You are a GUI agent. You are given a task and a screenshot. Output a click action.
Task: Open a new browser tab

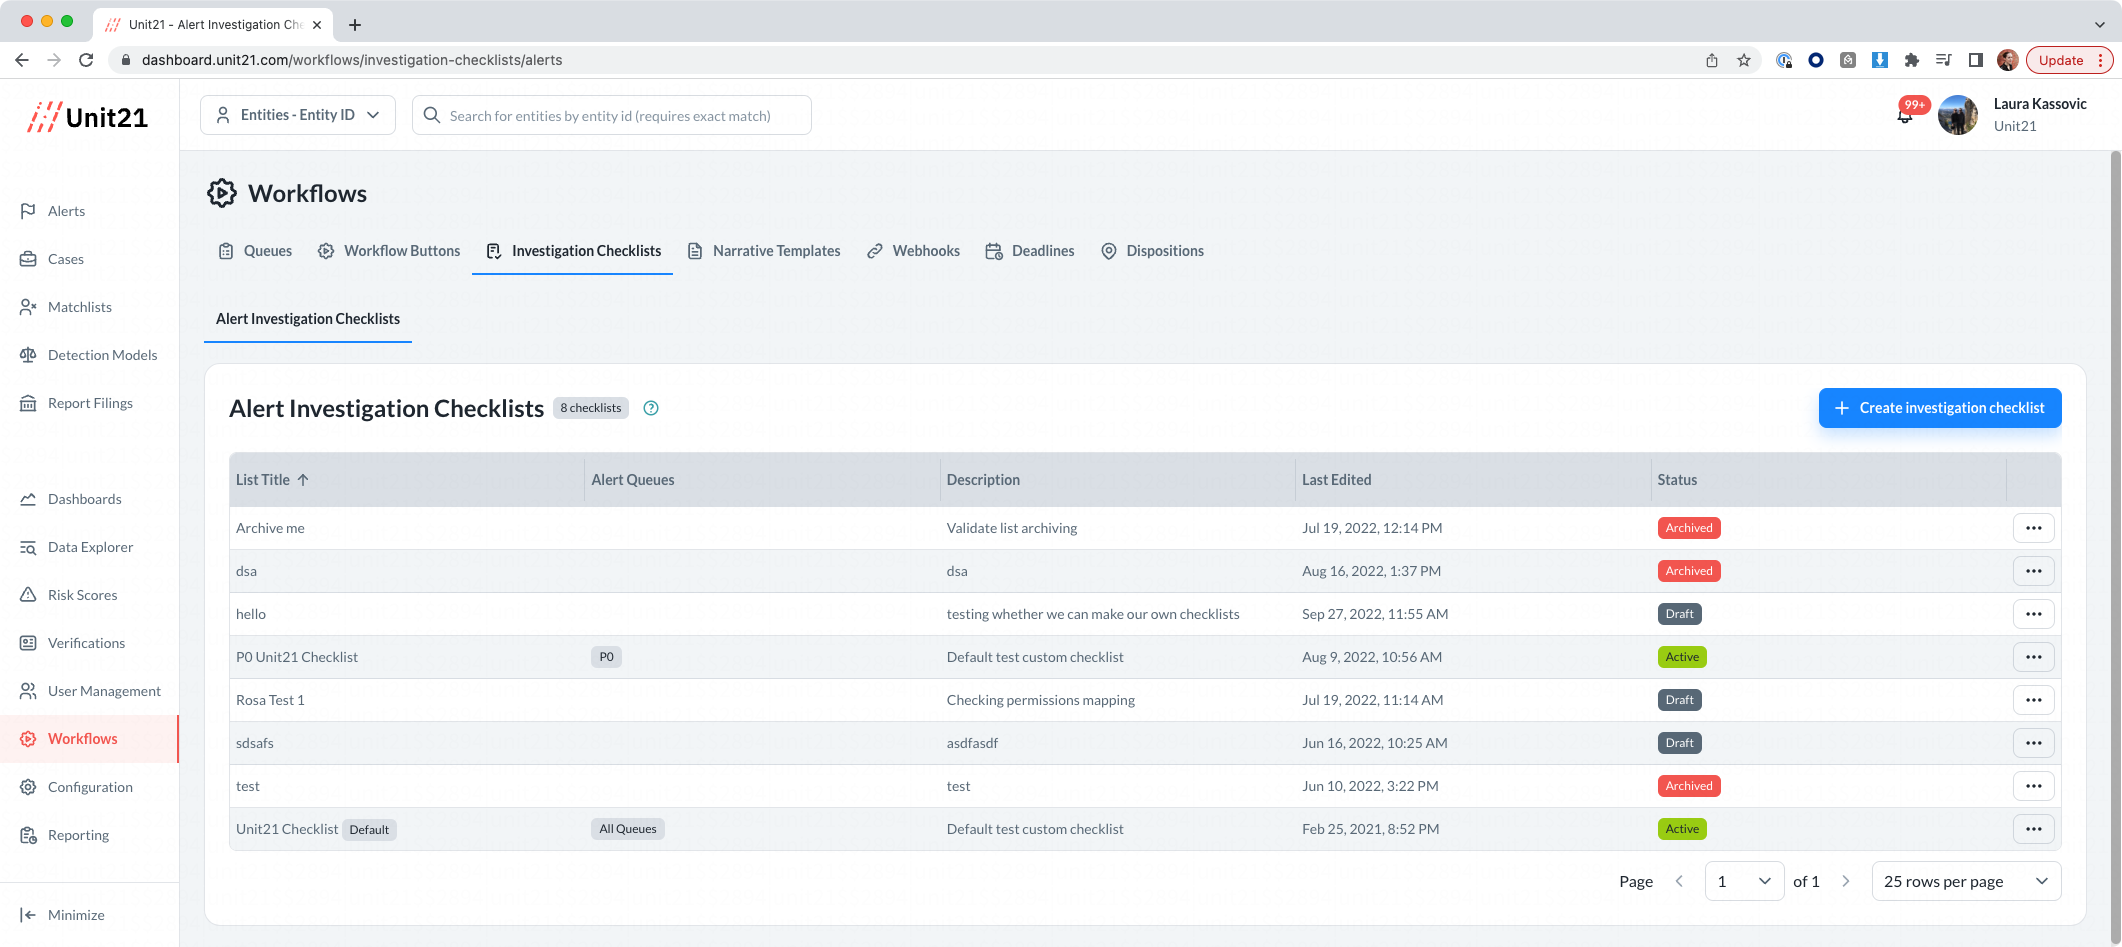355,25
